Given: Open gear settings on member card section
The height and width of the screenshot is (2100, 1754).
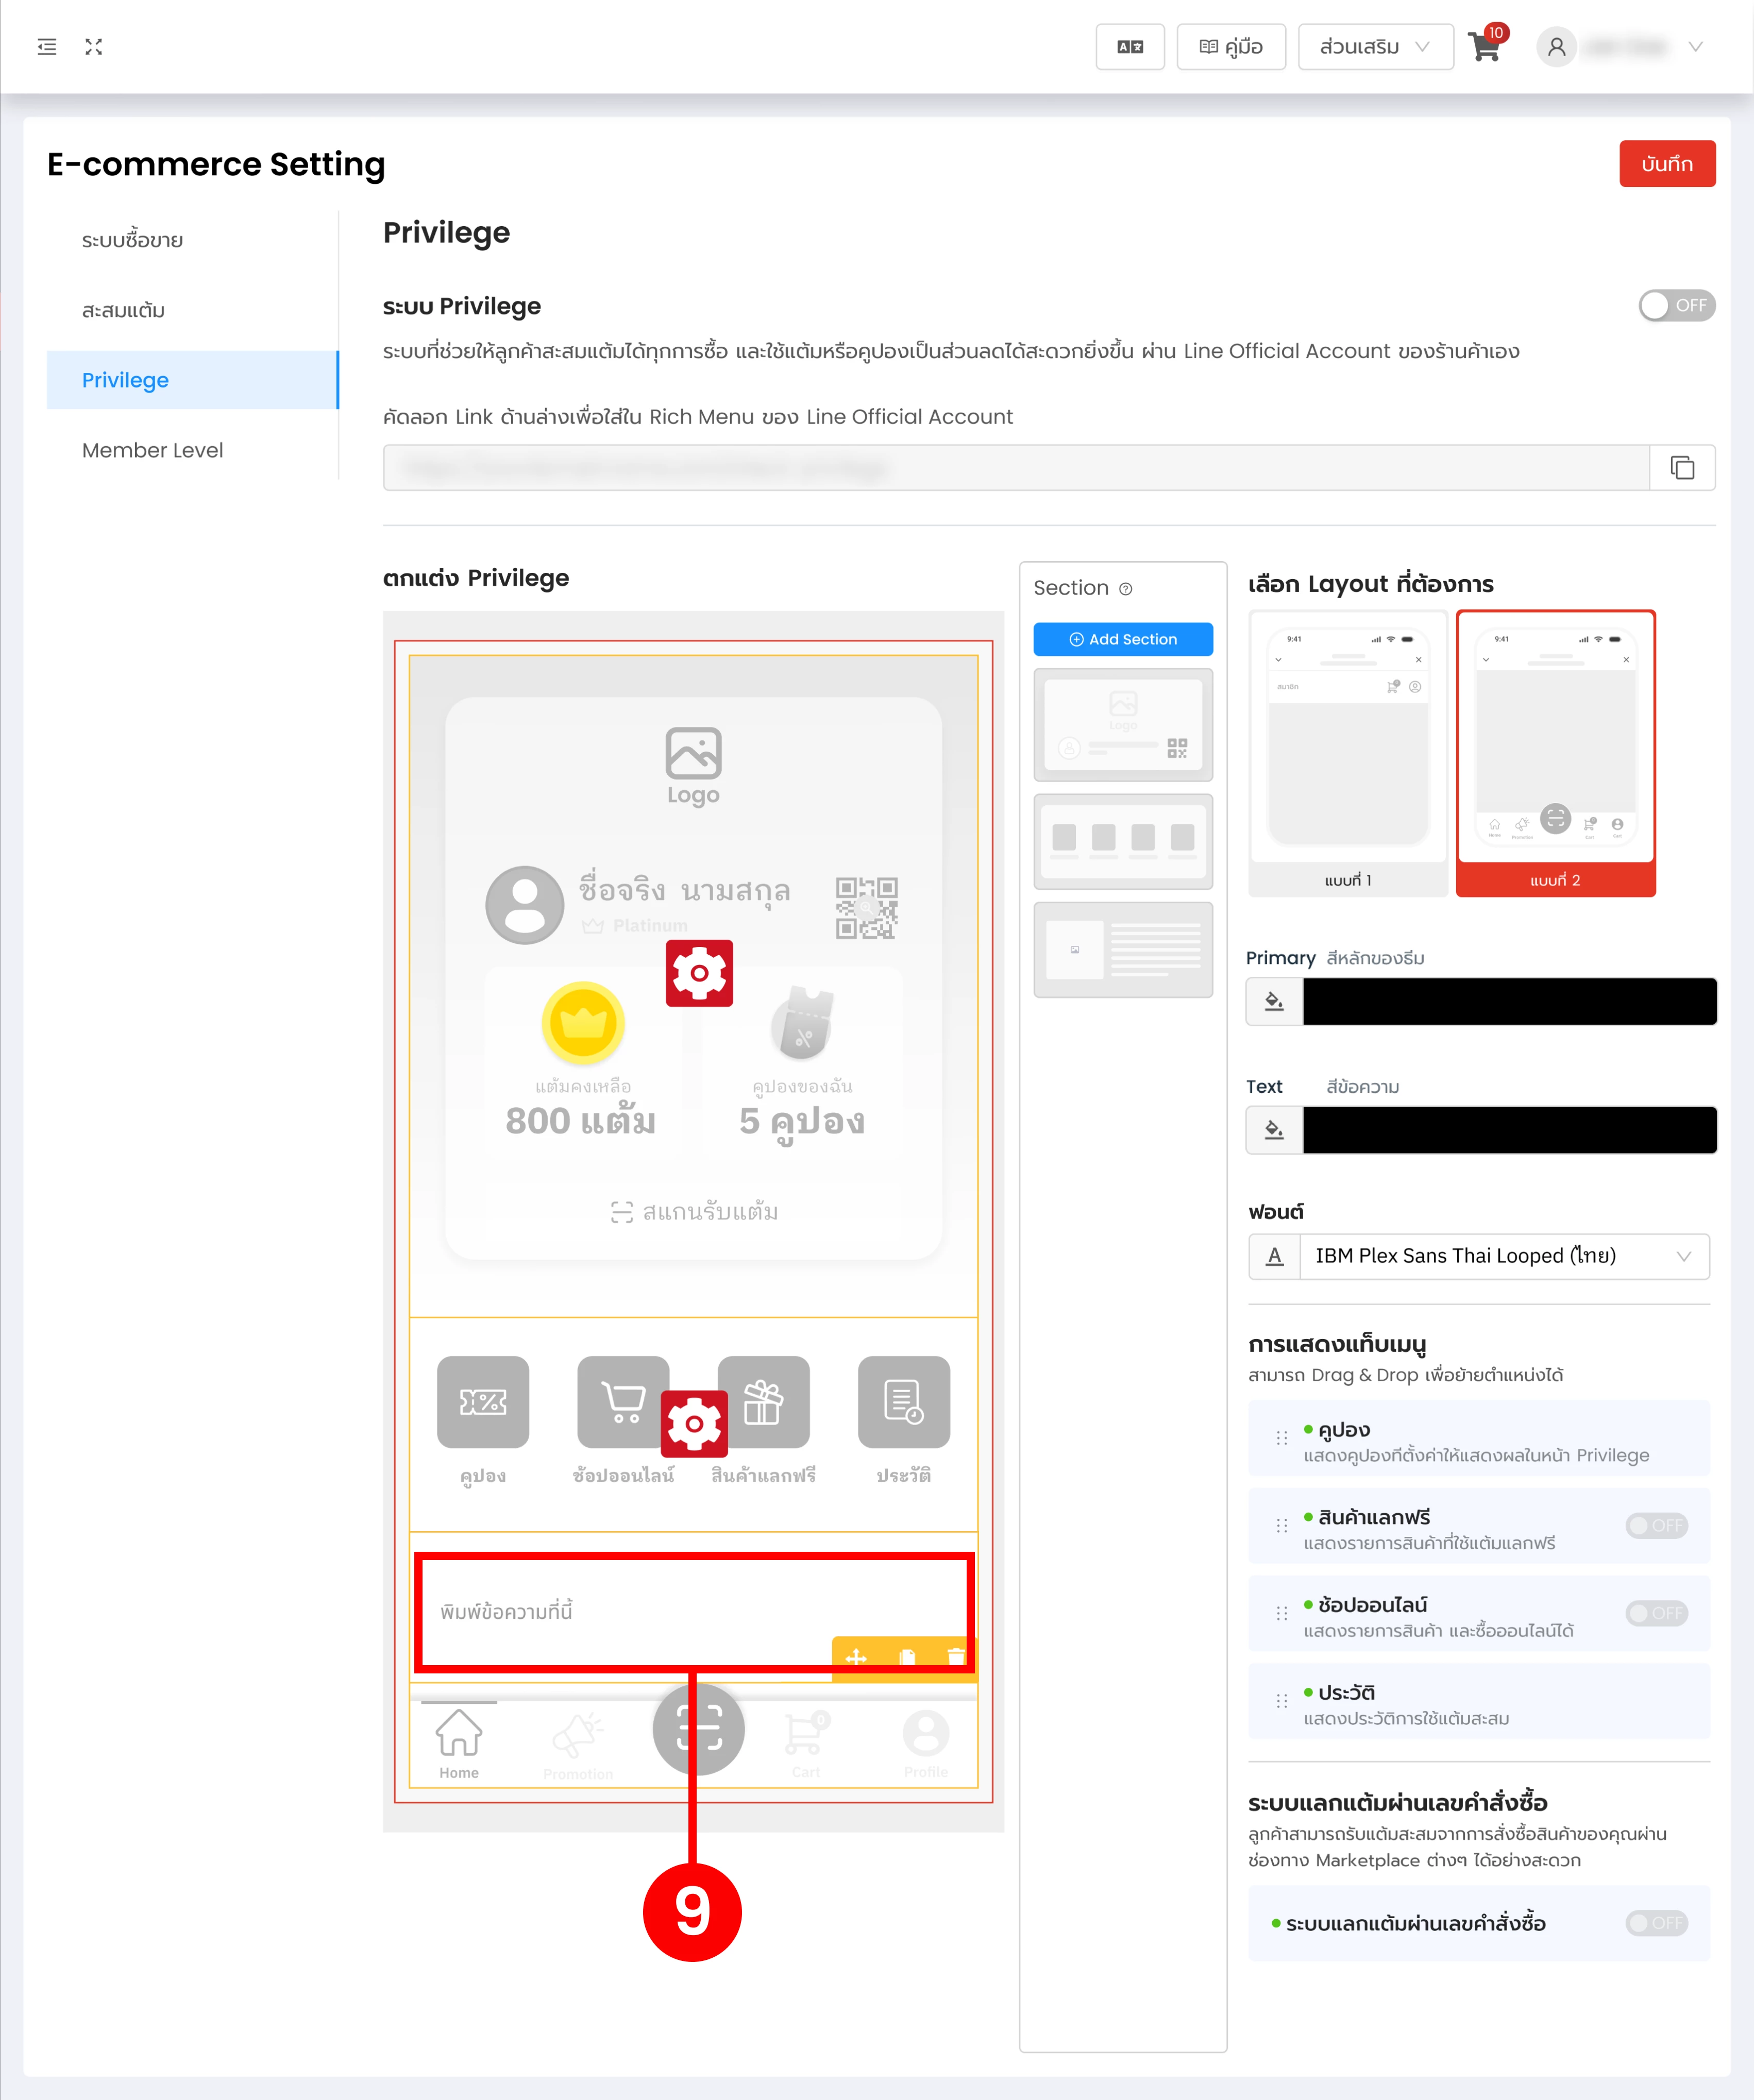Looking at the screenshot, I should pos(699,973).
